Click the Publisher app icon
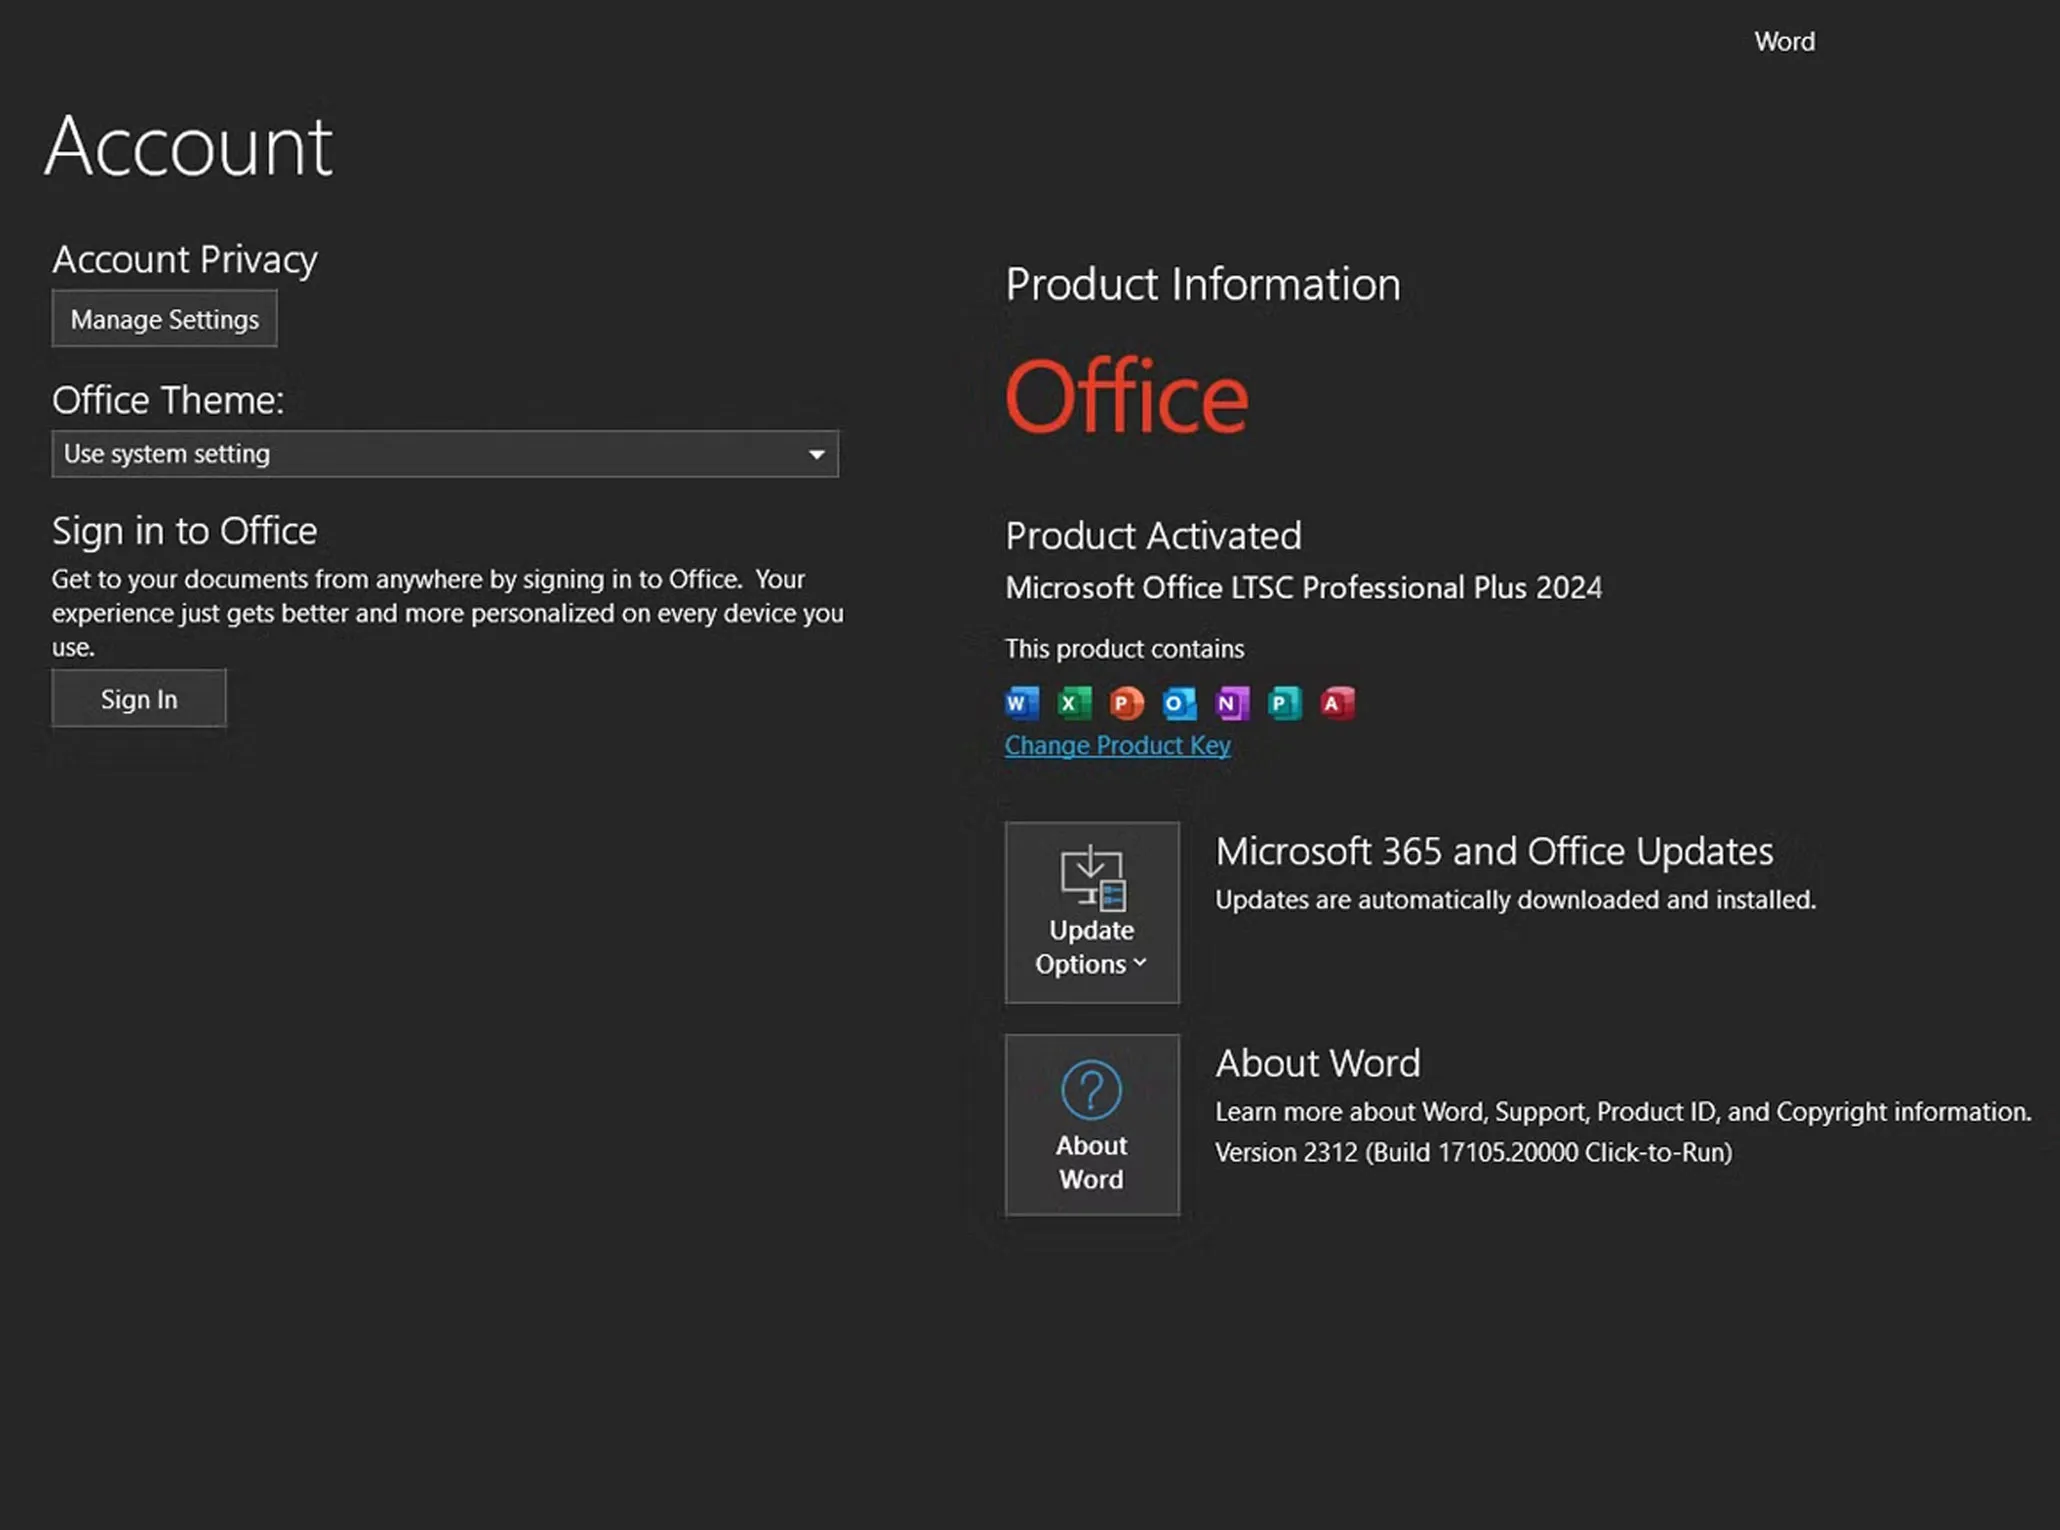2060x1530 pixels. [1285, 703]
